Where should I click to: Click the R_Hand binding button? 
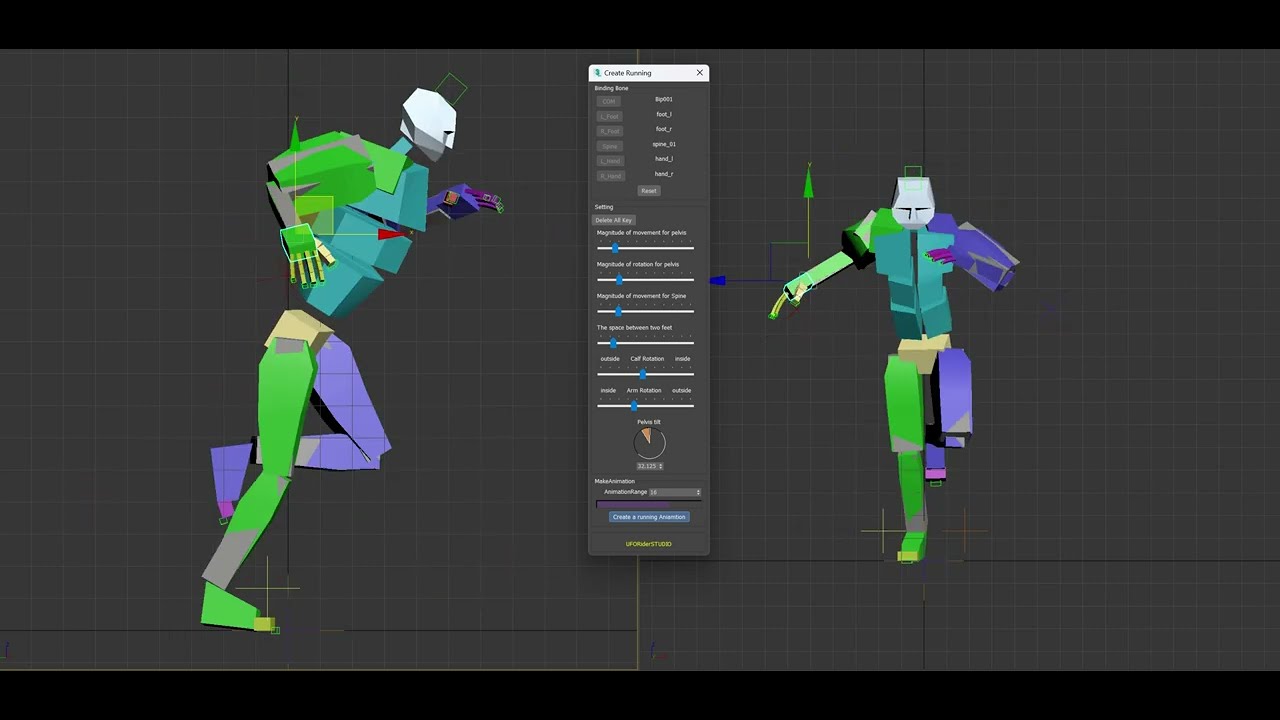tap(609, 176)
